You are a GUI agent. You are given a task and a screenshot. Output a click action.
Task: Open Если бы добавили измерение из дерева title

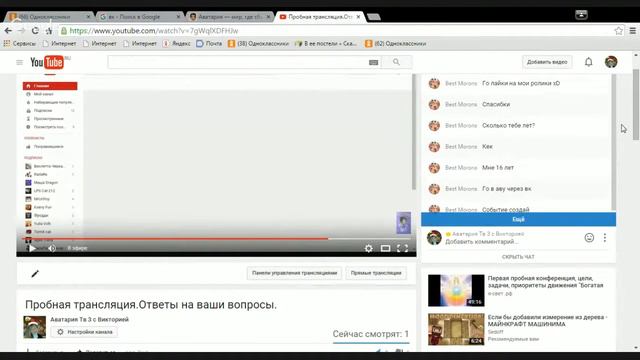click(x=547, y=320)
